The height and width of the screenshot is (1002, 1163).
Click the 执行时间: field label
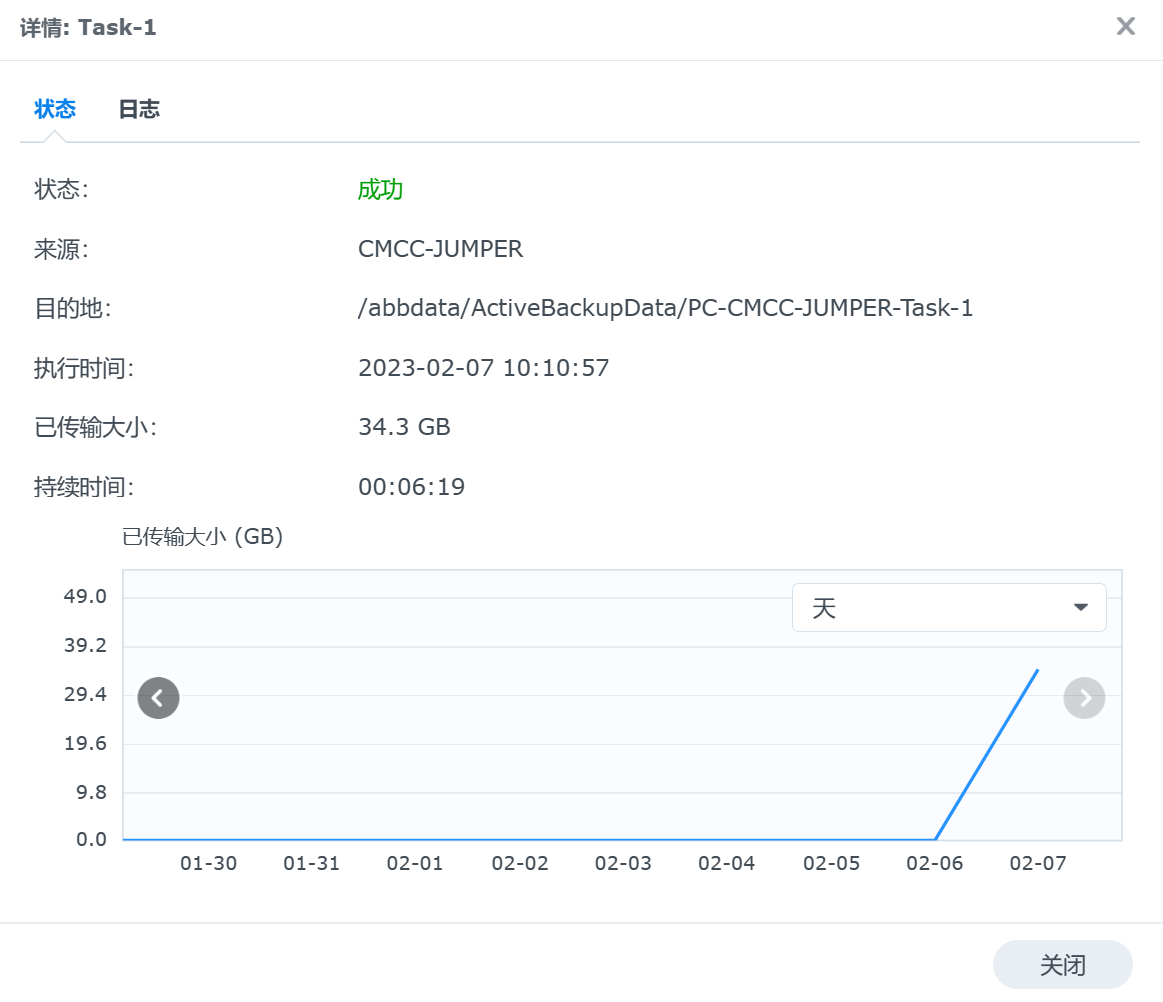[x=84, y=368]
